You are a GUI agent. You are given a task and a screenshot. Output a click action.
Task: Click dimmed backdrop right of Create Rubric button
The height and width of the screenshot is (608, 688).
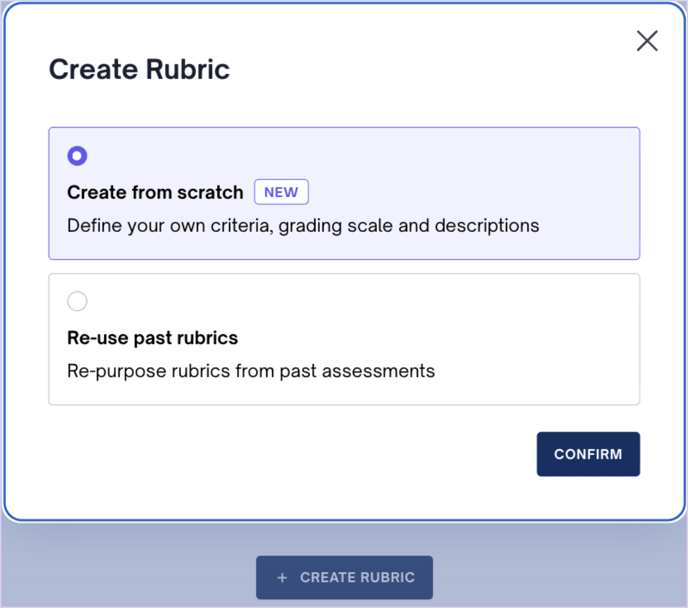(560, 577)
